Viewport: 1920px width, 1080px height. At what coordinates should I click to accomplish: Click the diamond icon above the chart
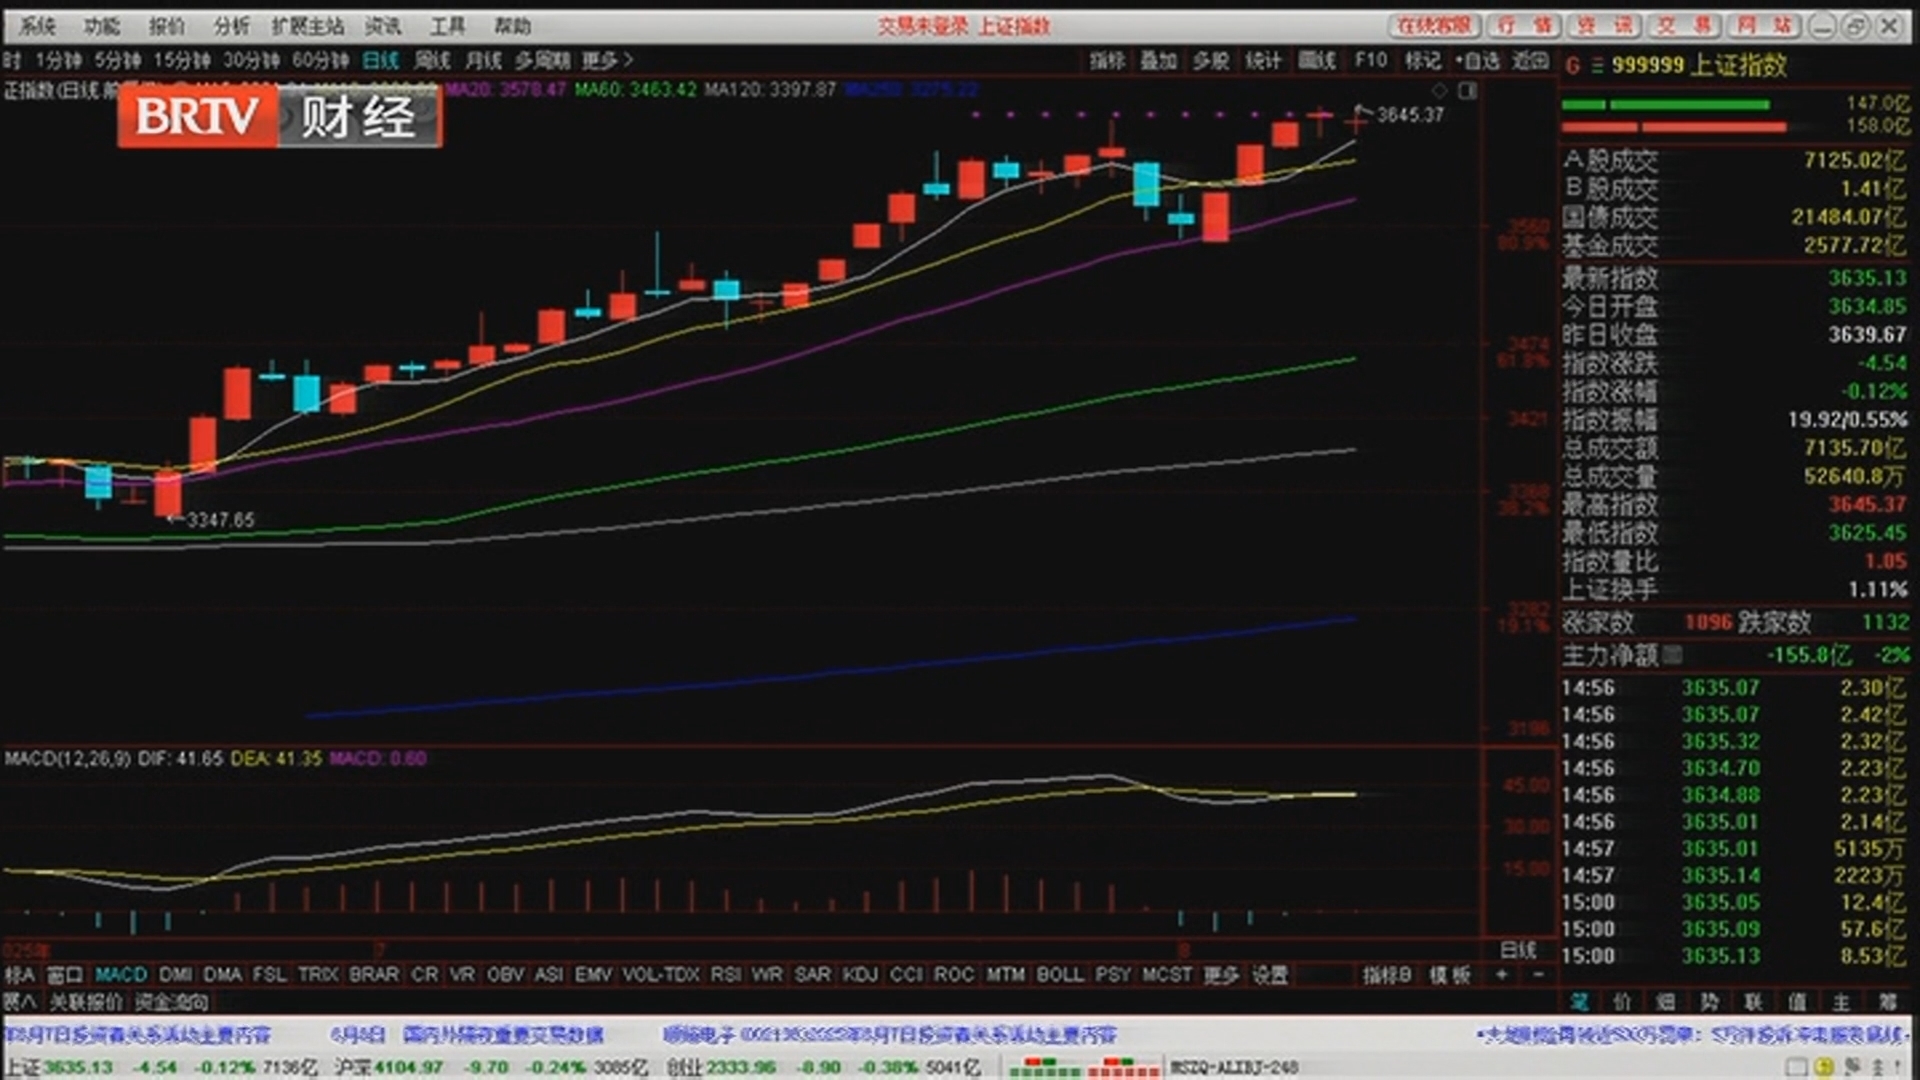tap(1440, 91)
